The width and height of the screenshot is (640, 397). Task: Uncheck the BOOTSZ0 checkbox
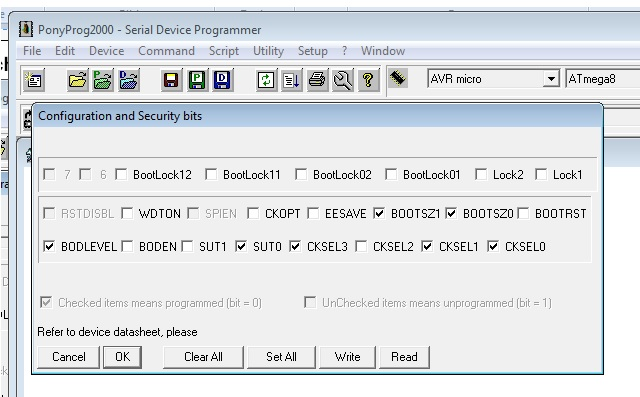click(x=451, y=213)
